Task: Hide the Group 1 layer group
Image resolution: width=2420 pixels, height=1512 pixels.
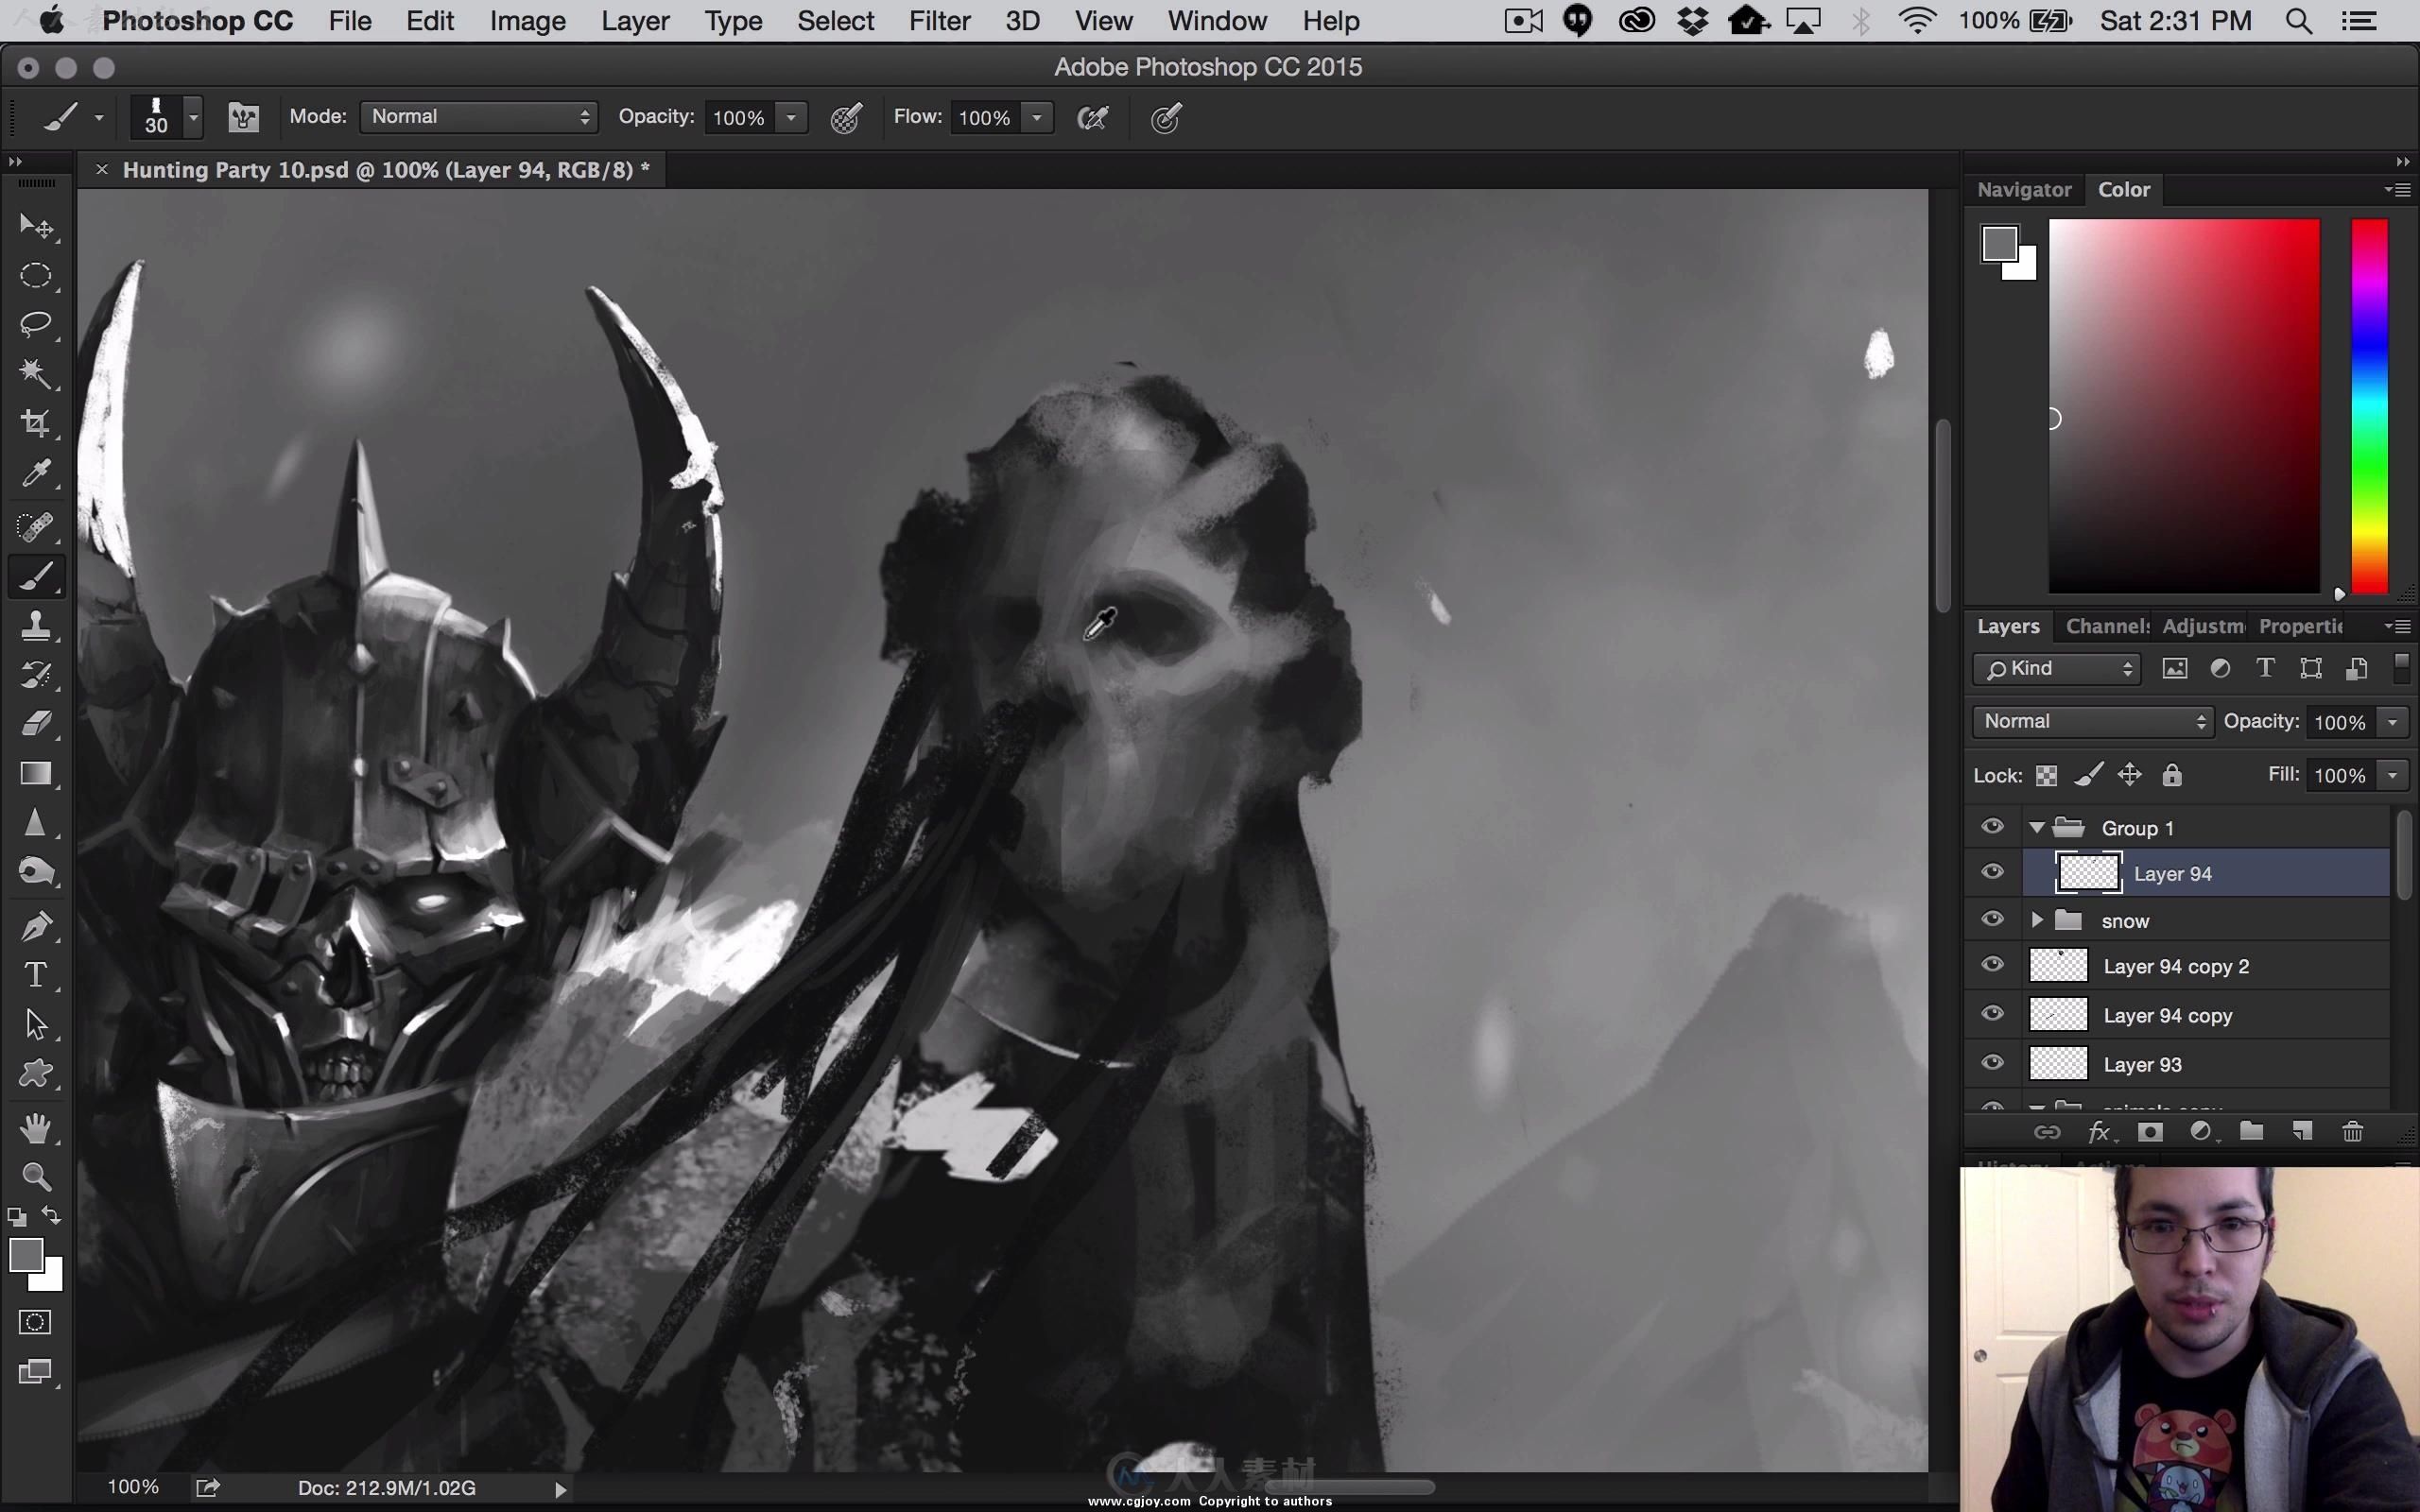Action: [x=1992, y=826]
